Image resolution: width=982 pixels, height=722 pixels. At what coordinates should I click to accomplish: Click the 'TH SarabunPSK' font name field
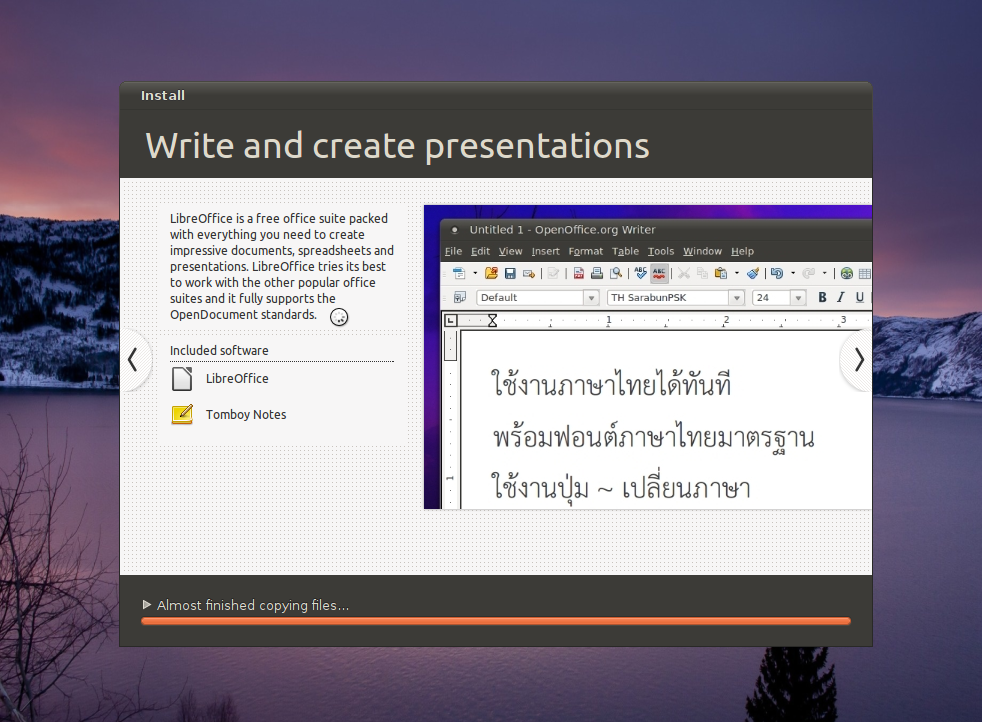(668, 297)
